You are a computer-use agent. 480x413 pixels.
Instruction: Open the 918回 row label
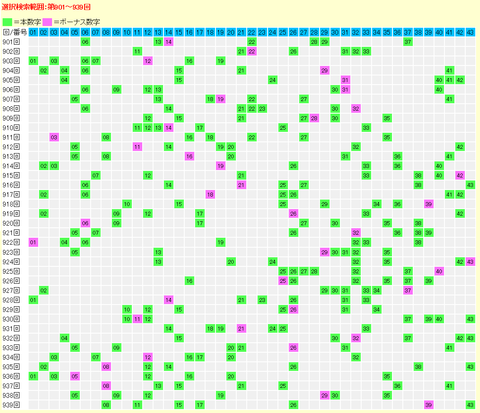tap(11, 204)
